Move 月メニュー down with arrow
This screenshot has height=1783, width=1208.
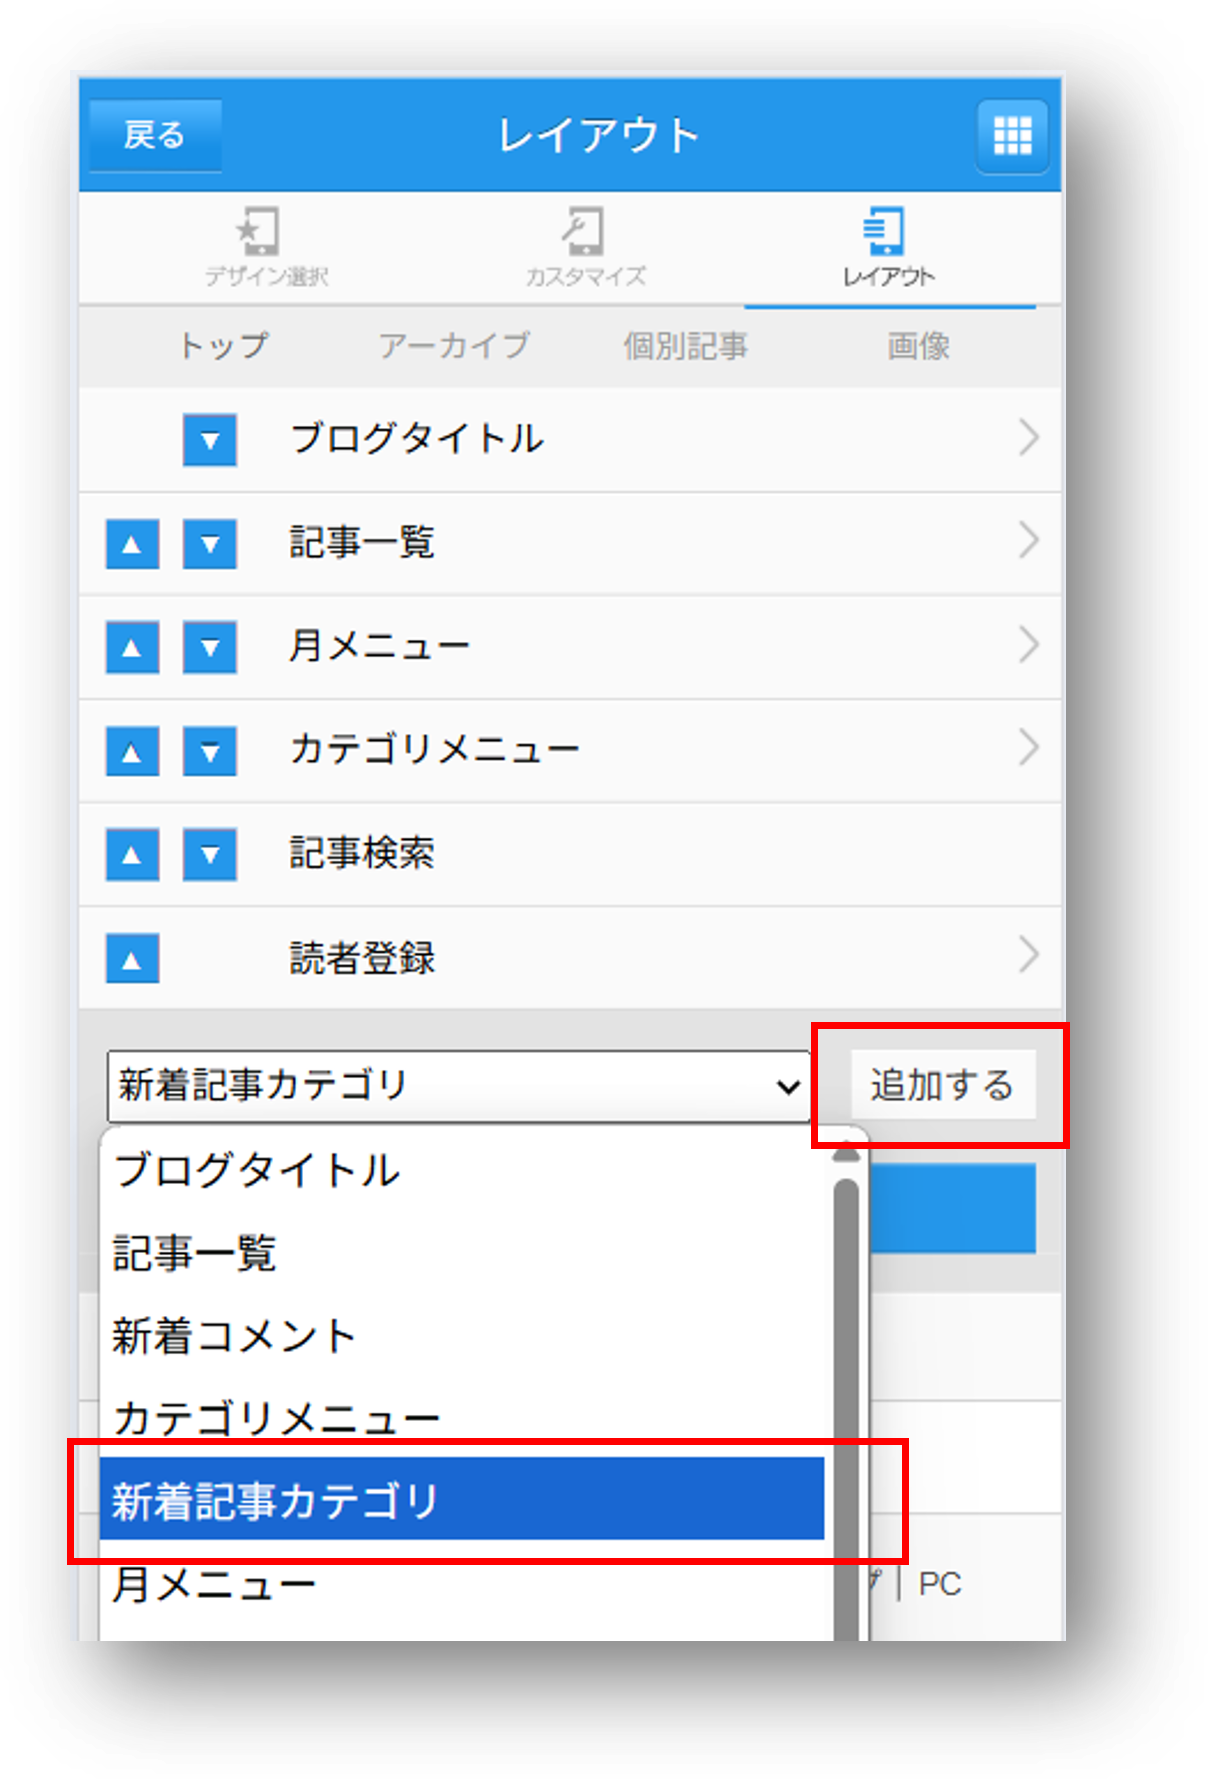pyautogui.click(x=210, y=647)
